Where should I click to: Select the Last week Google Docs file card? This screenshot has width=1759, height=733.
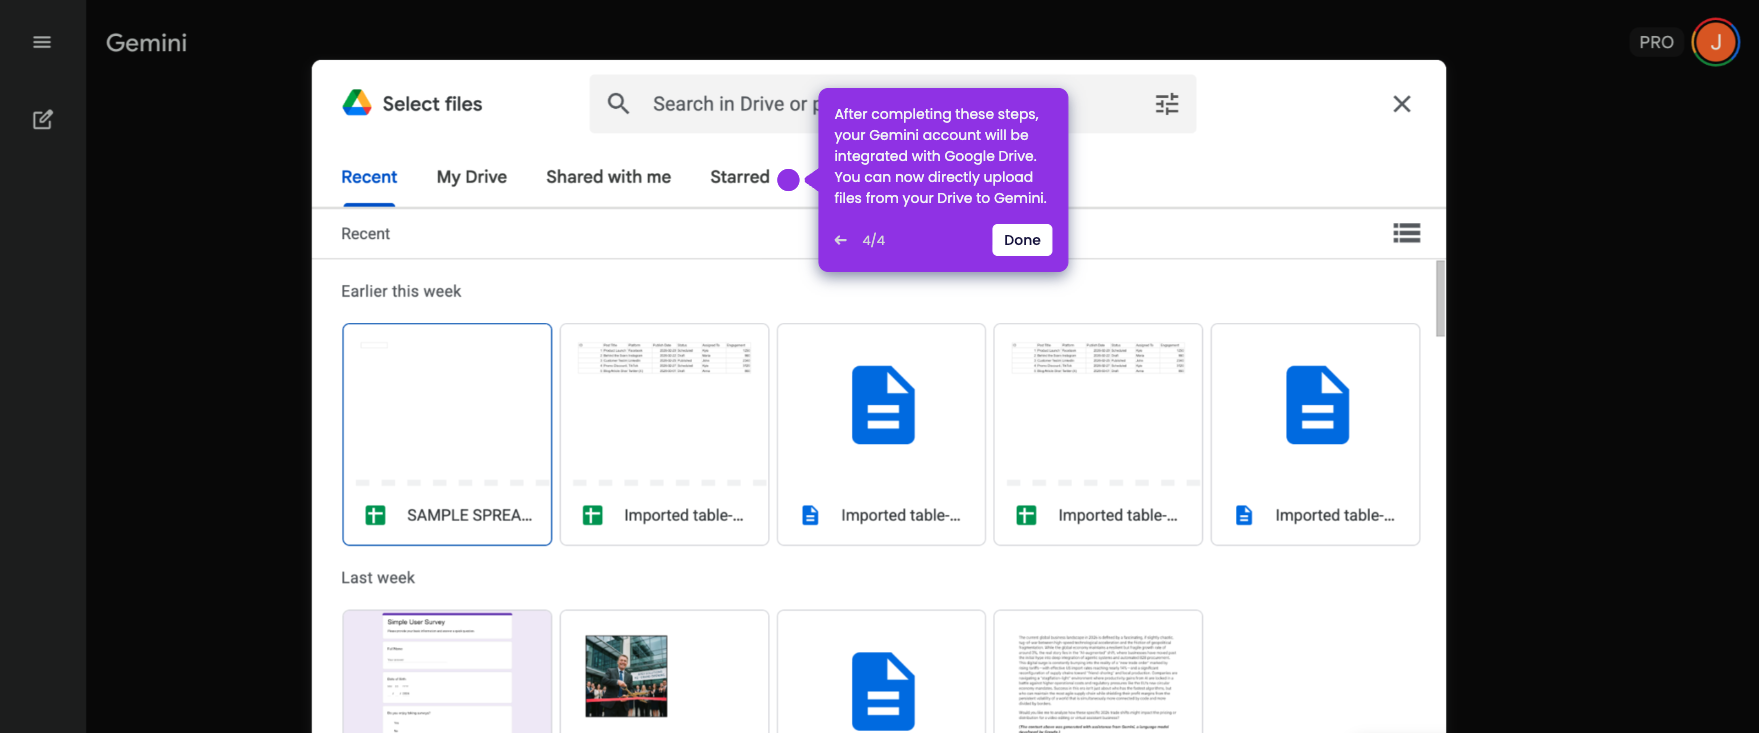(x=881, y=671)
